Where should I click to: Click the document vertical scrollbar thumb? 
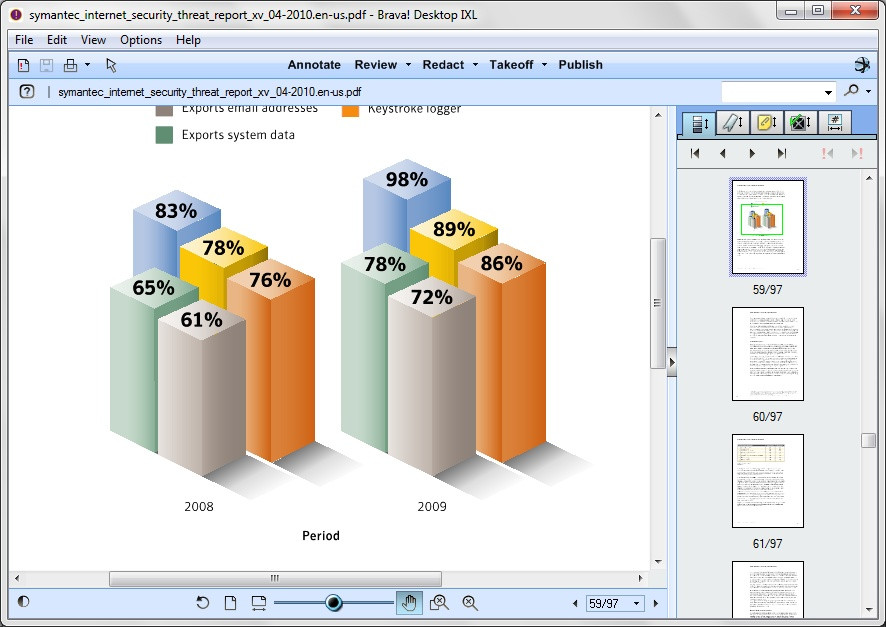(x=658, y=303)
